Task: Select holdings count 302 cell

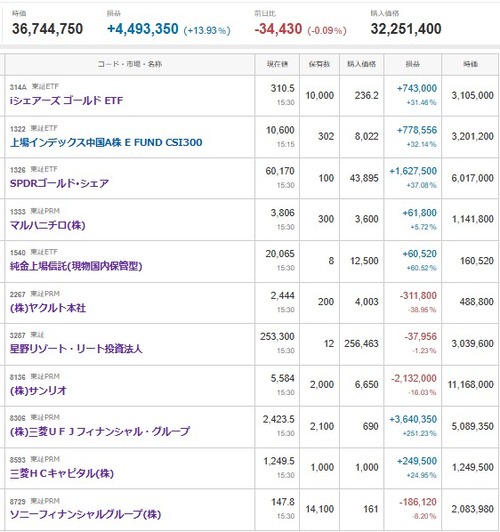Action: 326,136
